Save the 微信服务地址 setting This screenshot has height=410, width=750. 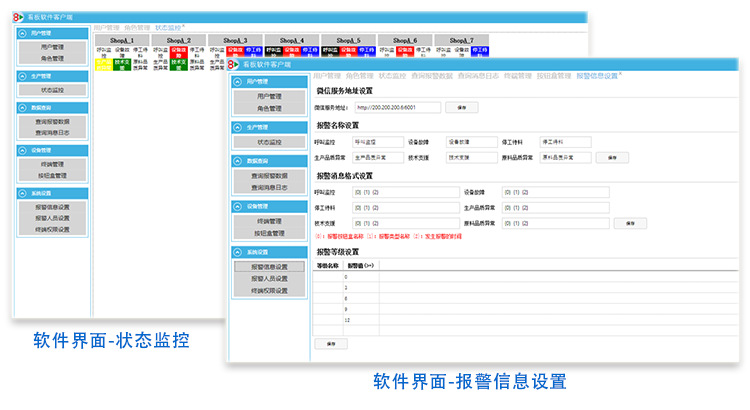[x=461, y=106]
